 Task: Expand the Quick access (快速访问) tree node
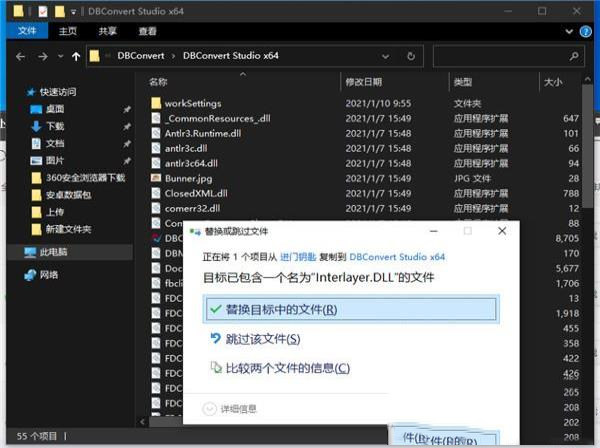(x=20, y=91)
